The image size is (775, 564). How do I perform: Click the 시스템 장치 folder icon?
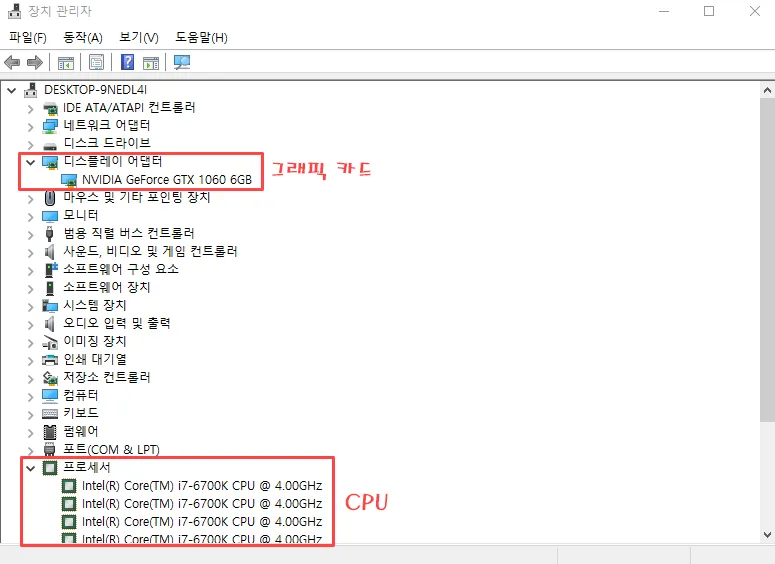(50, 306)
